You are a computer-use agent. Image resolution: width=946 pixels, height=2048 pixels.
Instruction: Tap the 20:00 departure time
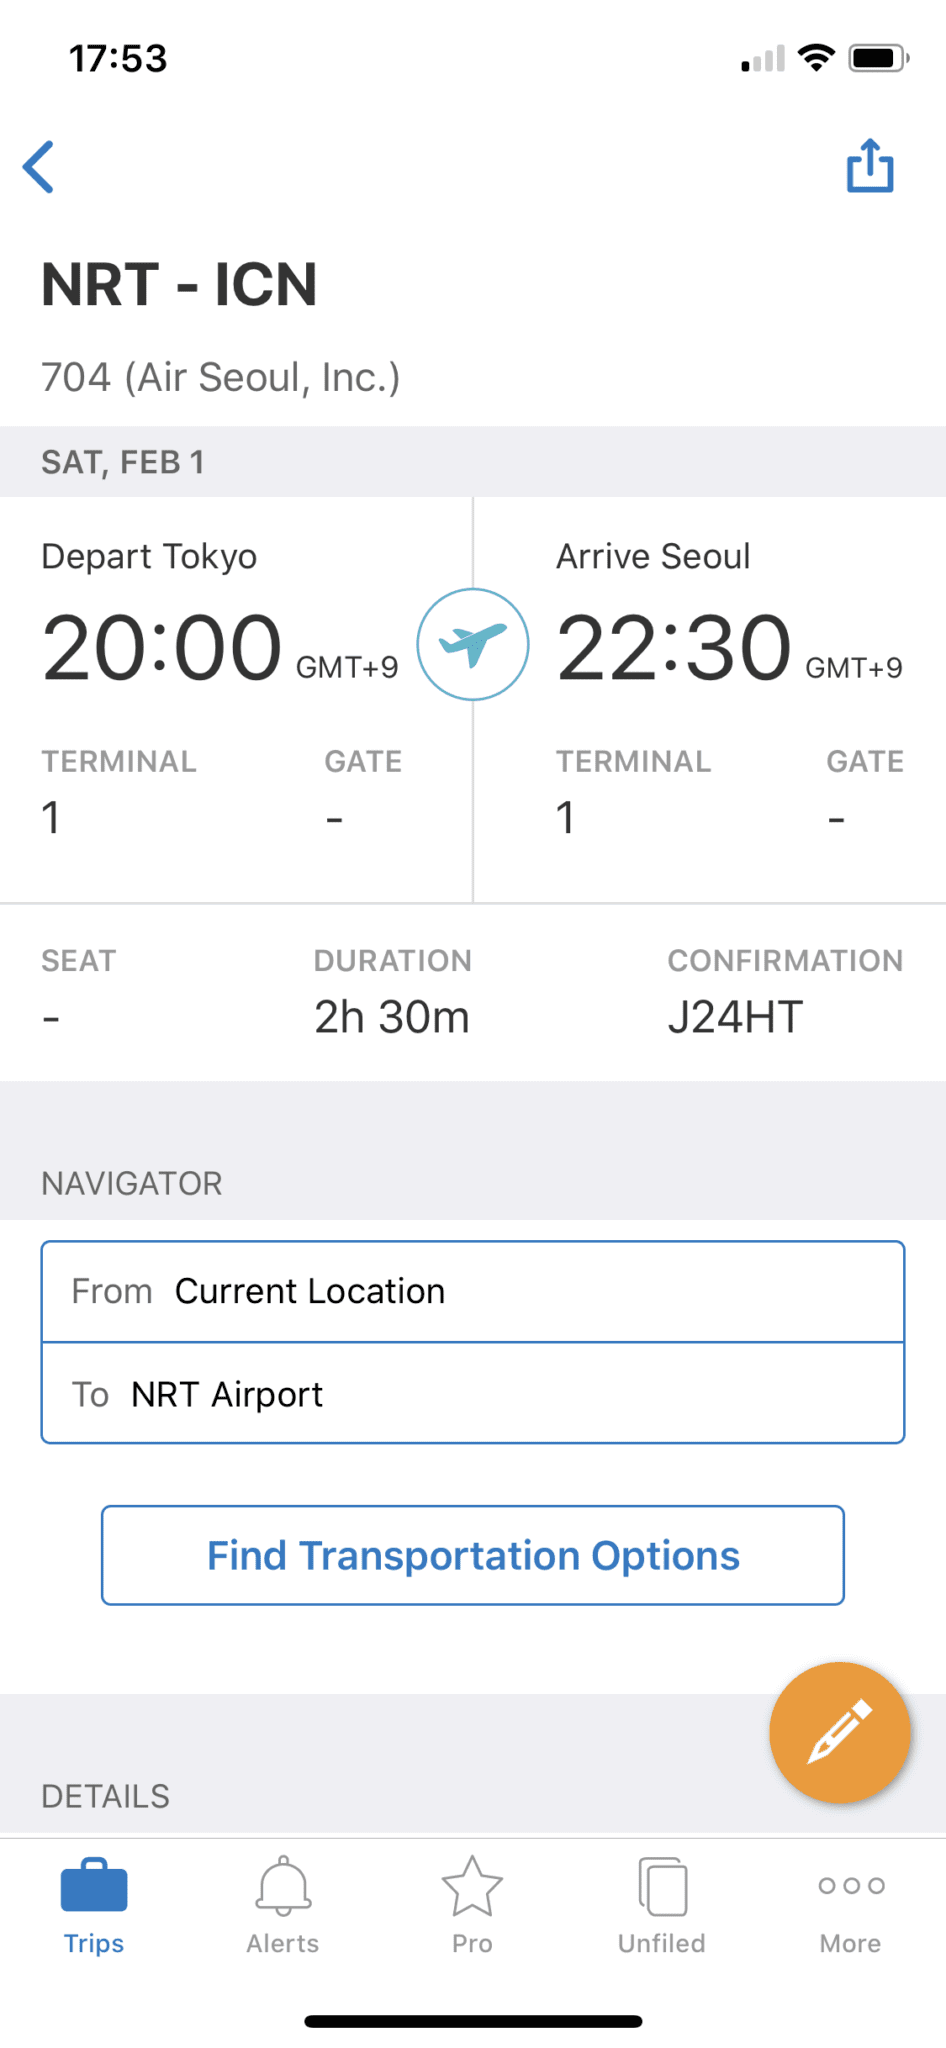pyautogui.click(x=162, y=648)
